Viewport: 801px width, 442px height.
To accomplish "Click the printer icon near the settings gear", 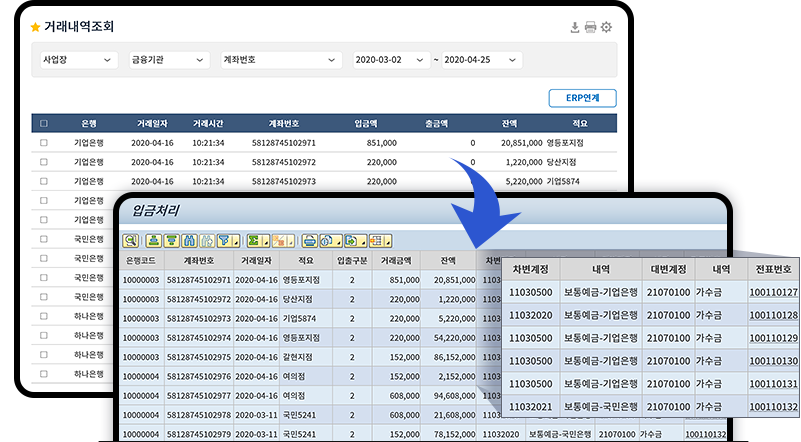I will pyautogui.click(x=590, y=27).
